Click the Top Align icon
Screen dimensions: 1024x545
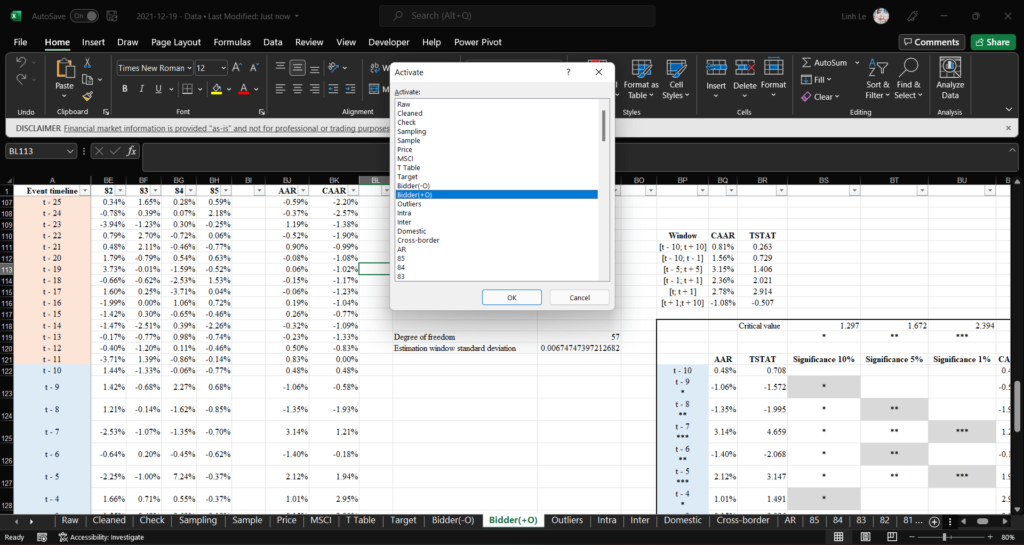280,67
